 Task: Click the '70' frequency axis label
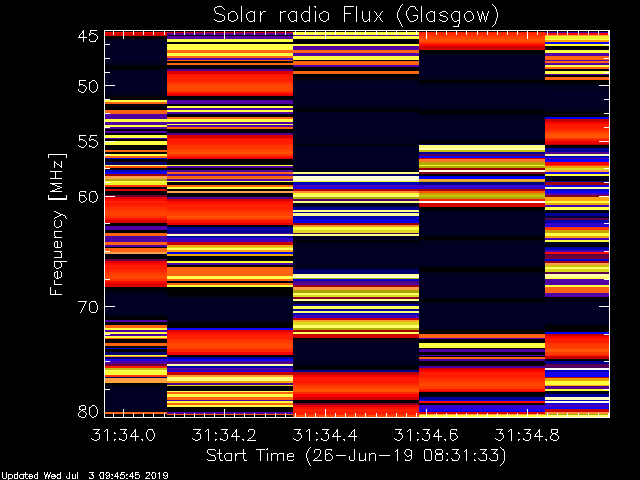coord(88,307)
